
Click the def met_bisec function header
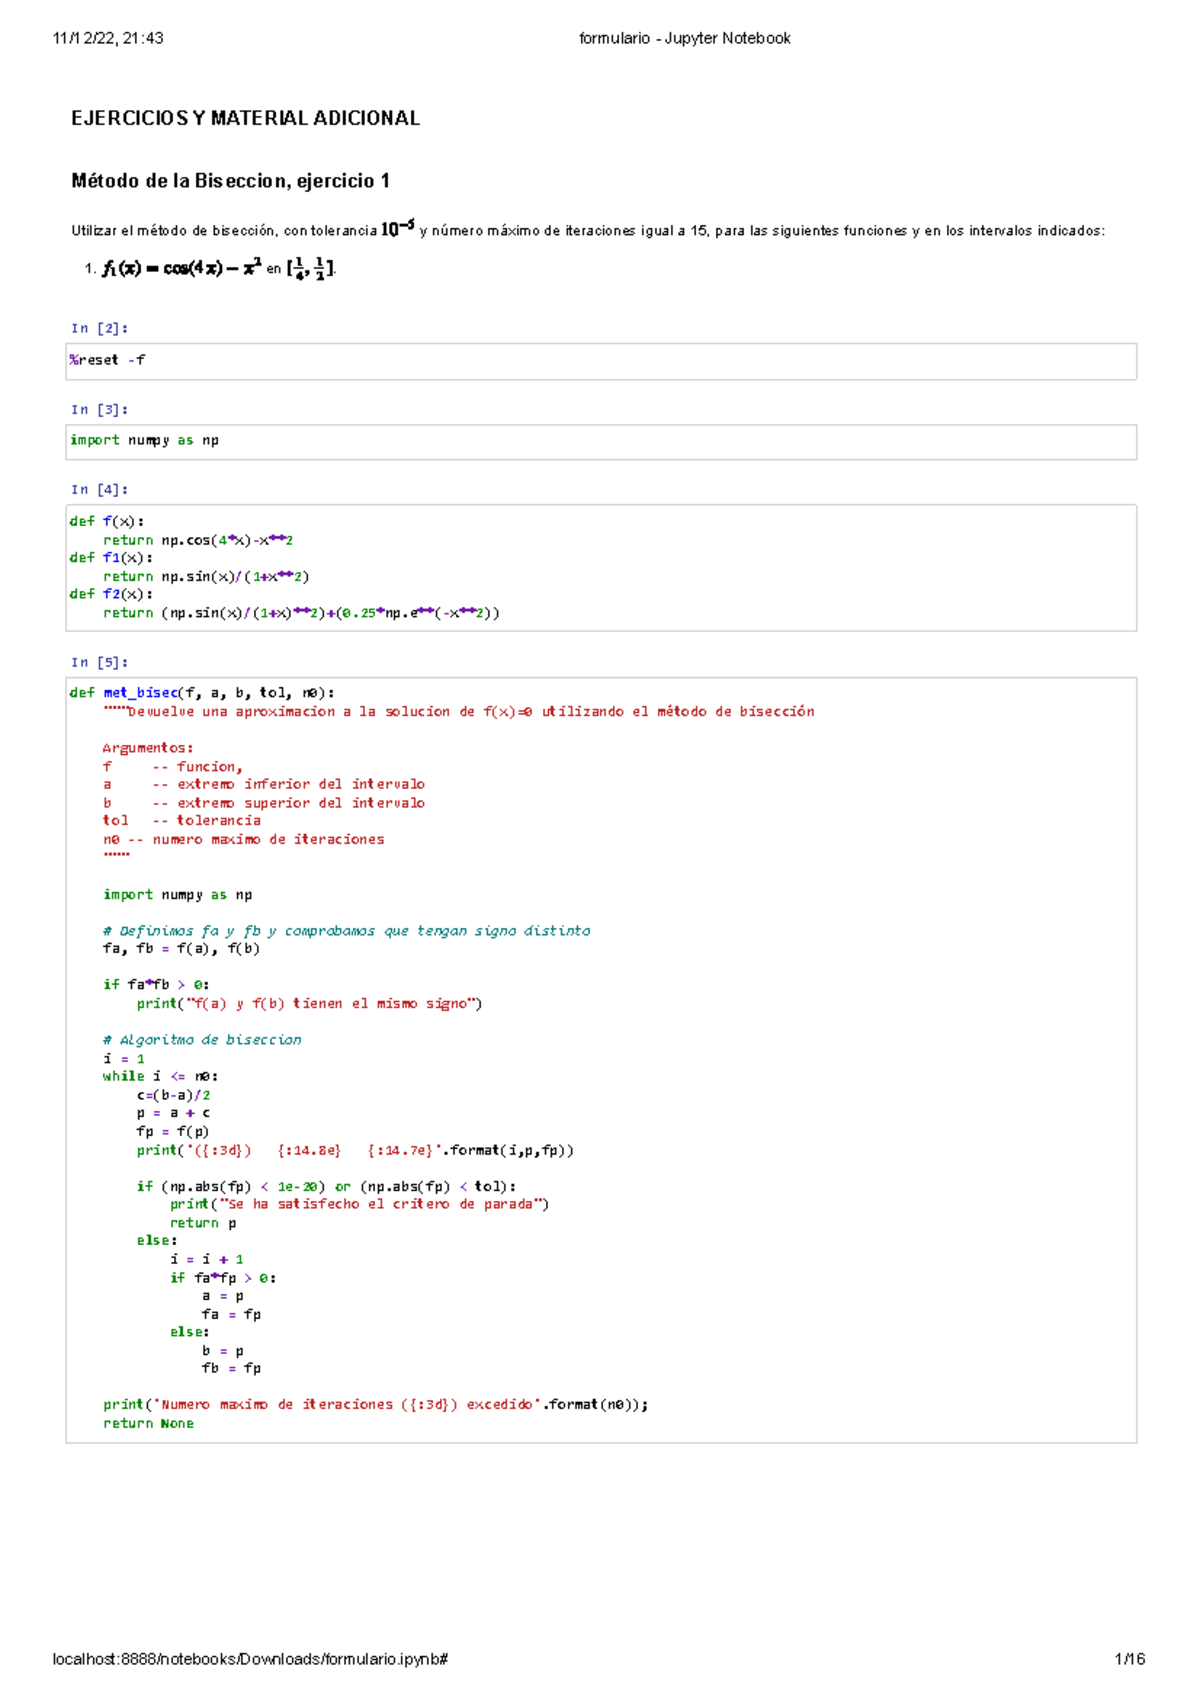click(x=202, y=692)
